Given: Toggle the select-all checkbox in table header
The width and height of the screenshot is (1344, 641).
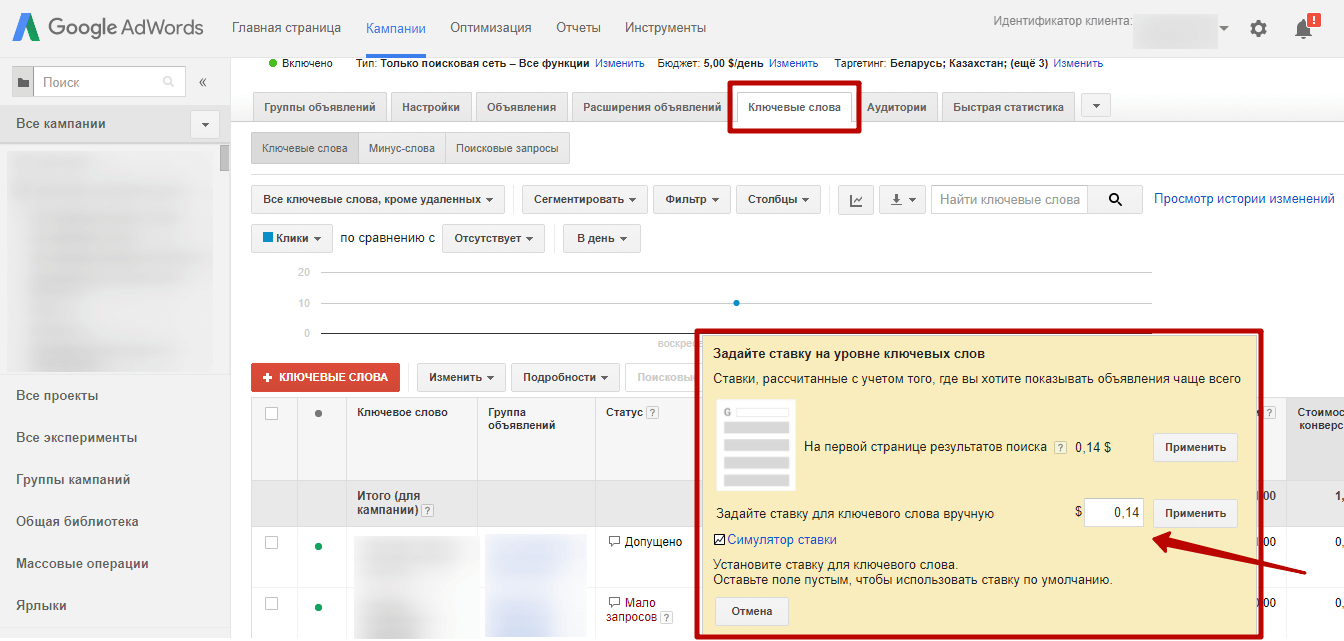Looking at the screenshot, I should tap(271, 413).
